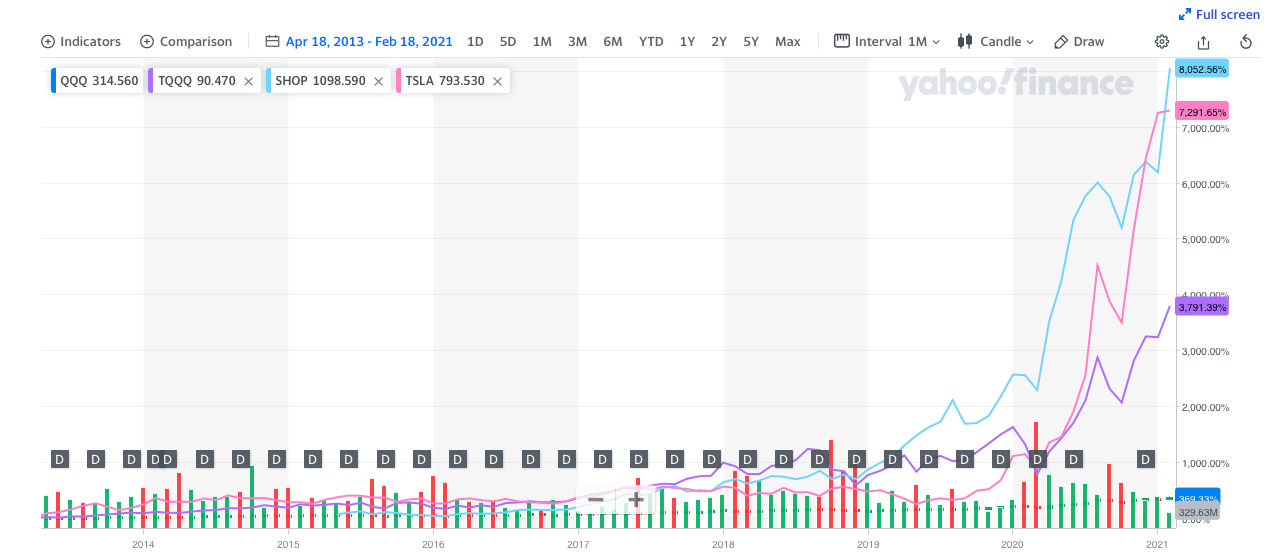Select the 5D range
Image resolution: width=1277 pixels, height=555 pixels.
(x=508, y=41)
